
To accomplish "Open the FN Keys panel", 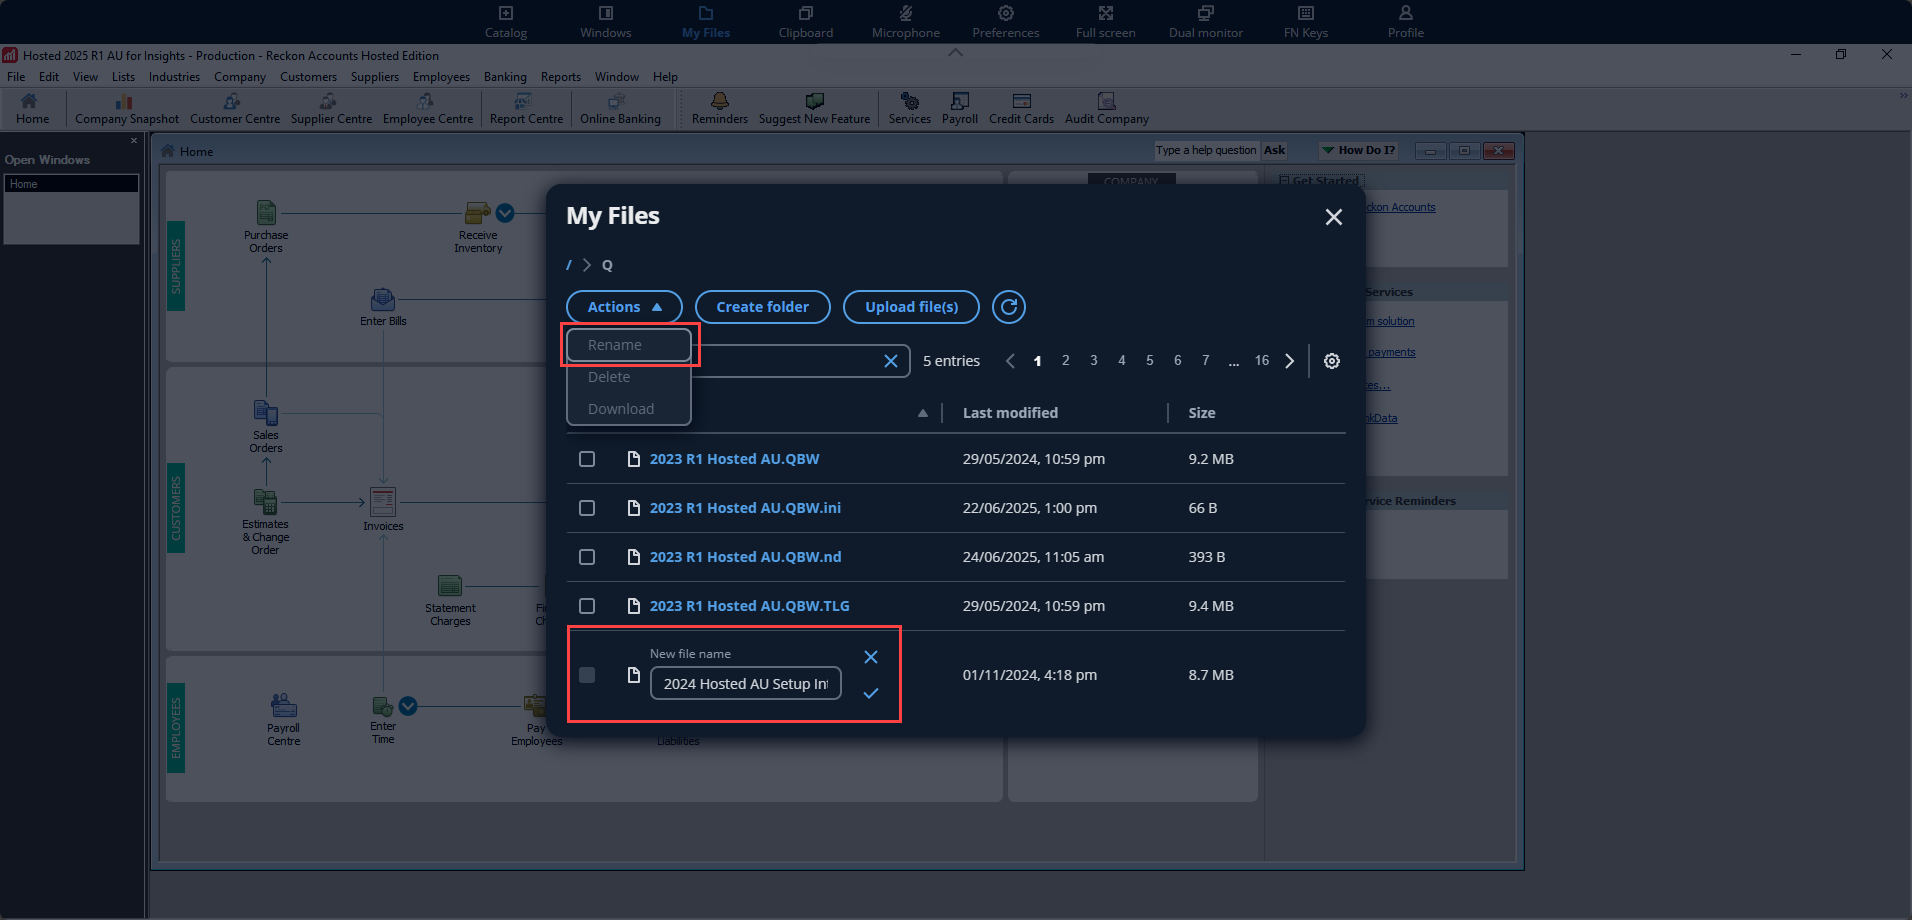I will click(x=1306, y=22).
